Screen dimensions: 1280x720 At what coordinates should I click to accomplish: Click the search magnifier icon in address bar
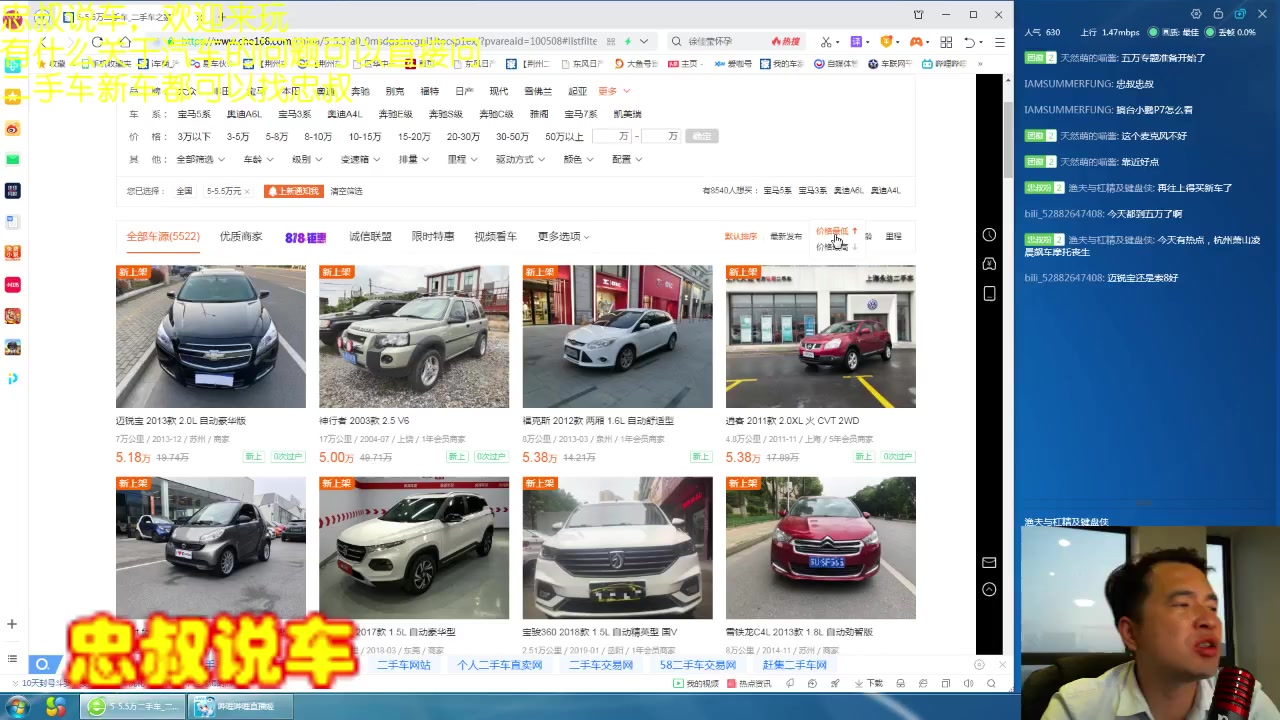tap(676, 42)
